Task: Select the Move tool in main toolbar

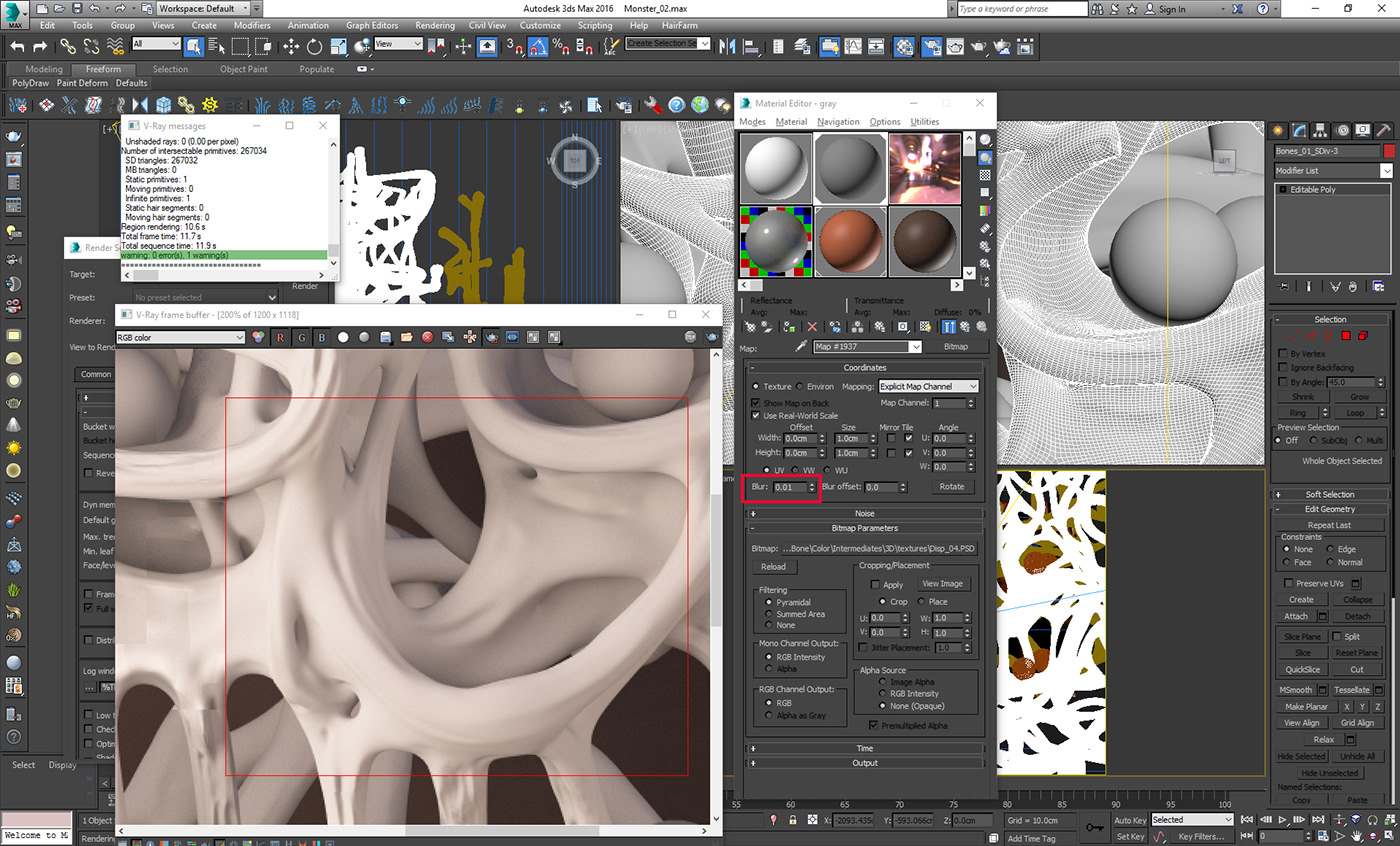Action: (291, 46)
